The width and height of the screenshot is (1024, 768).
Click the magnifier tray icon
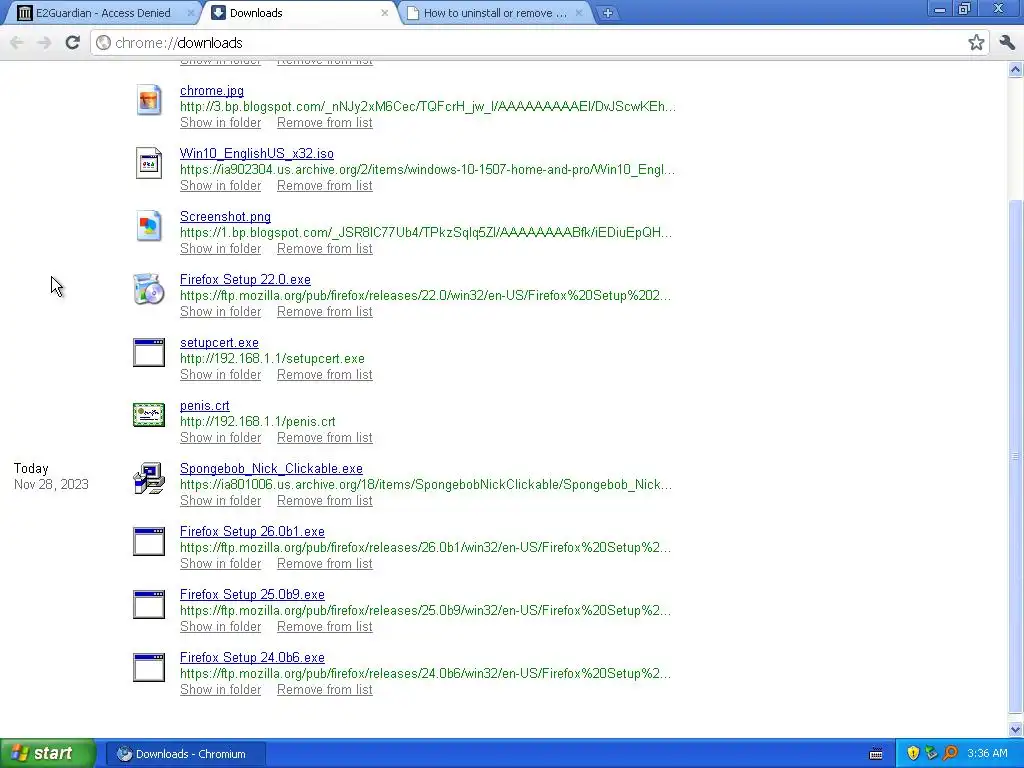click(x=950, y=754)
